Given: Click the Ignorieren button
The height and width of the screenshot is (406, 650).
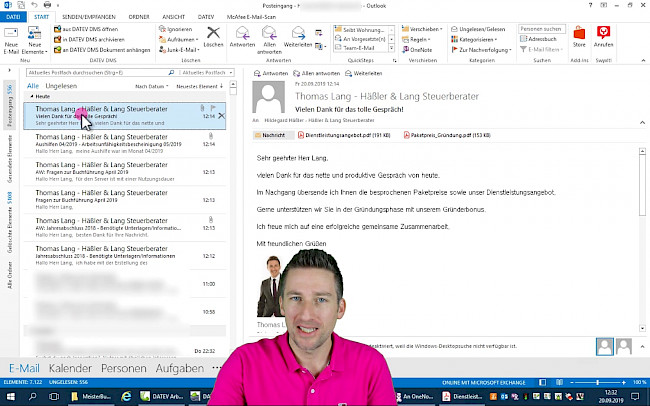Looking at the screenshot, I should (176, 29).
